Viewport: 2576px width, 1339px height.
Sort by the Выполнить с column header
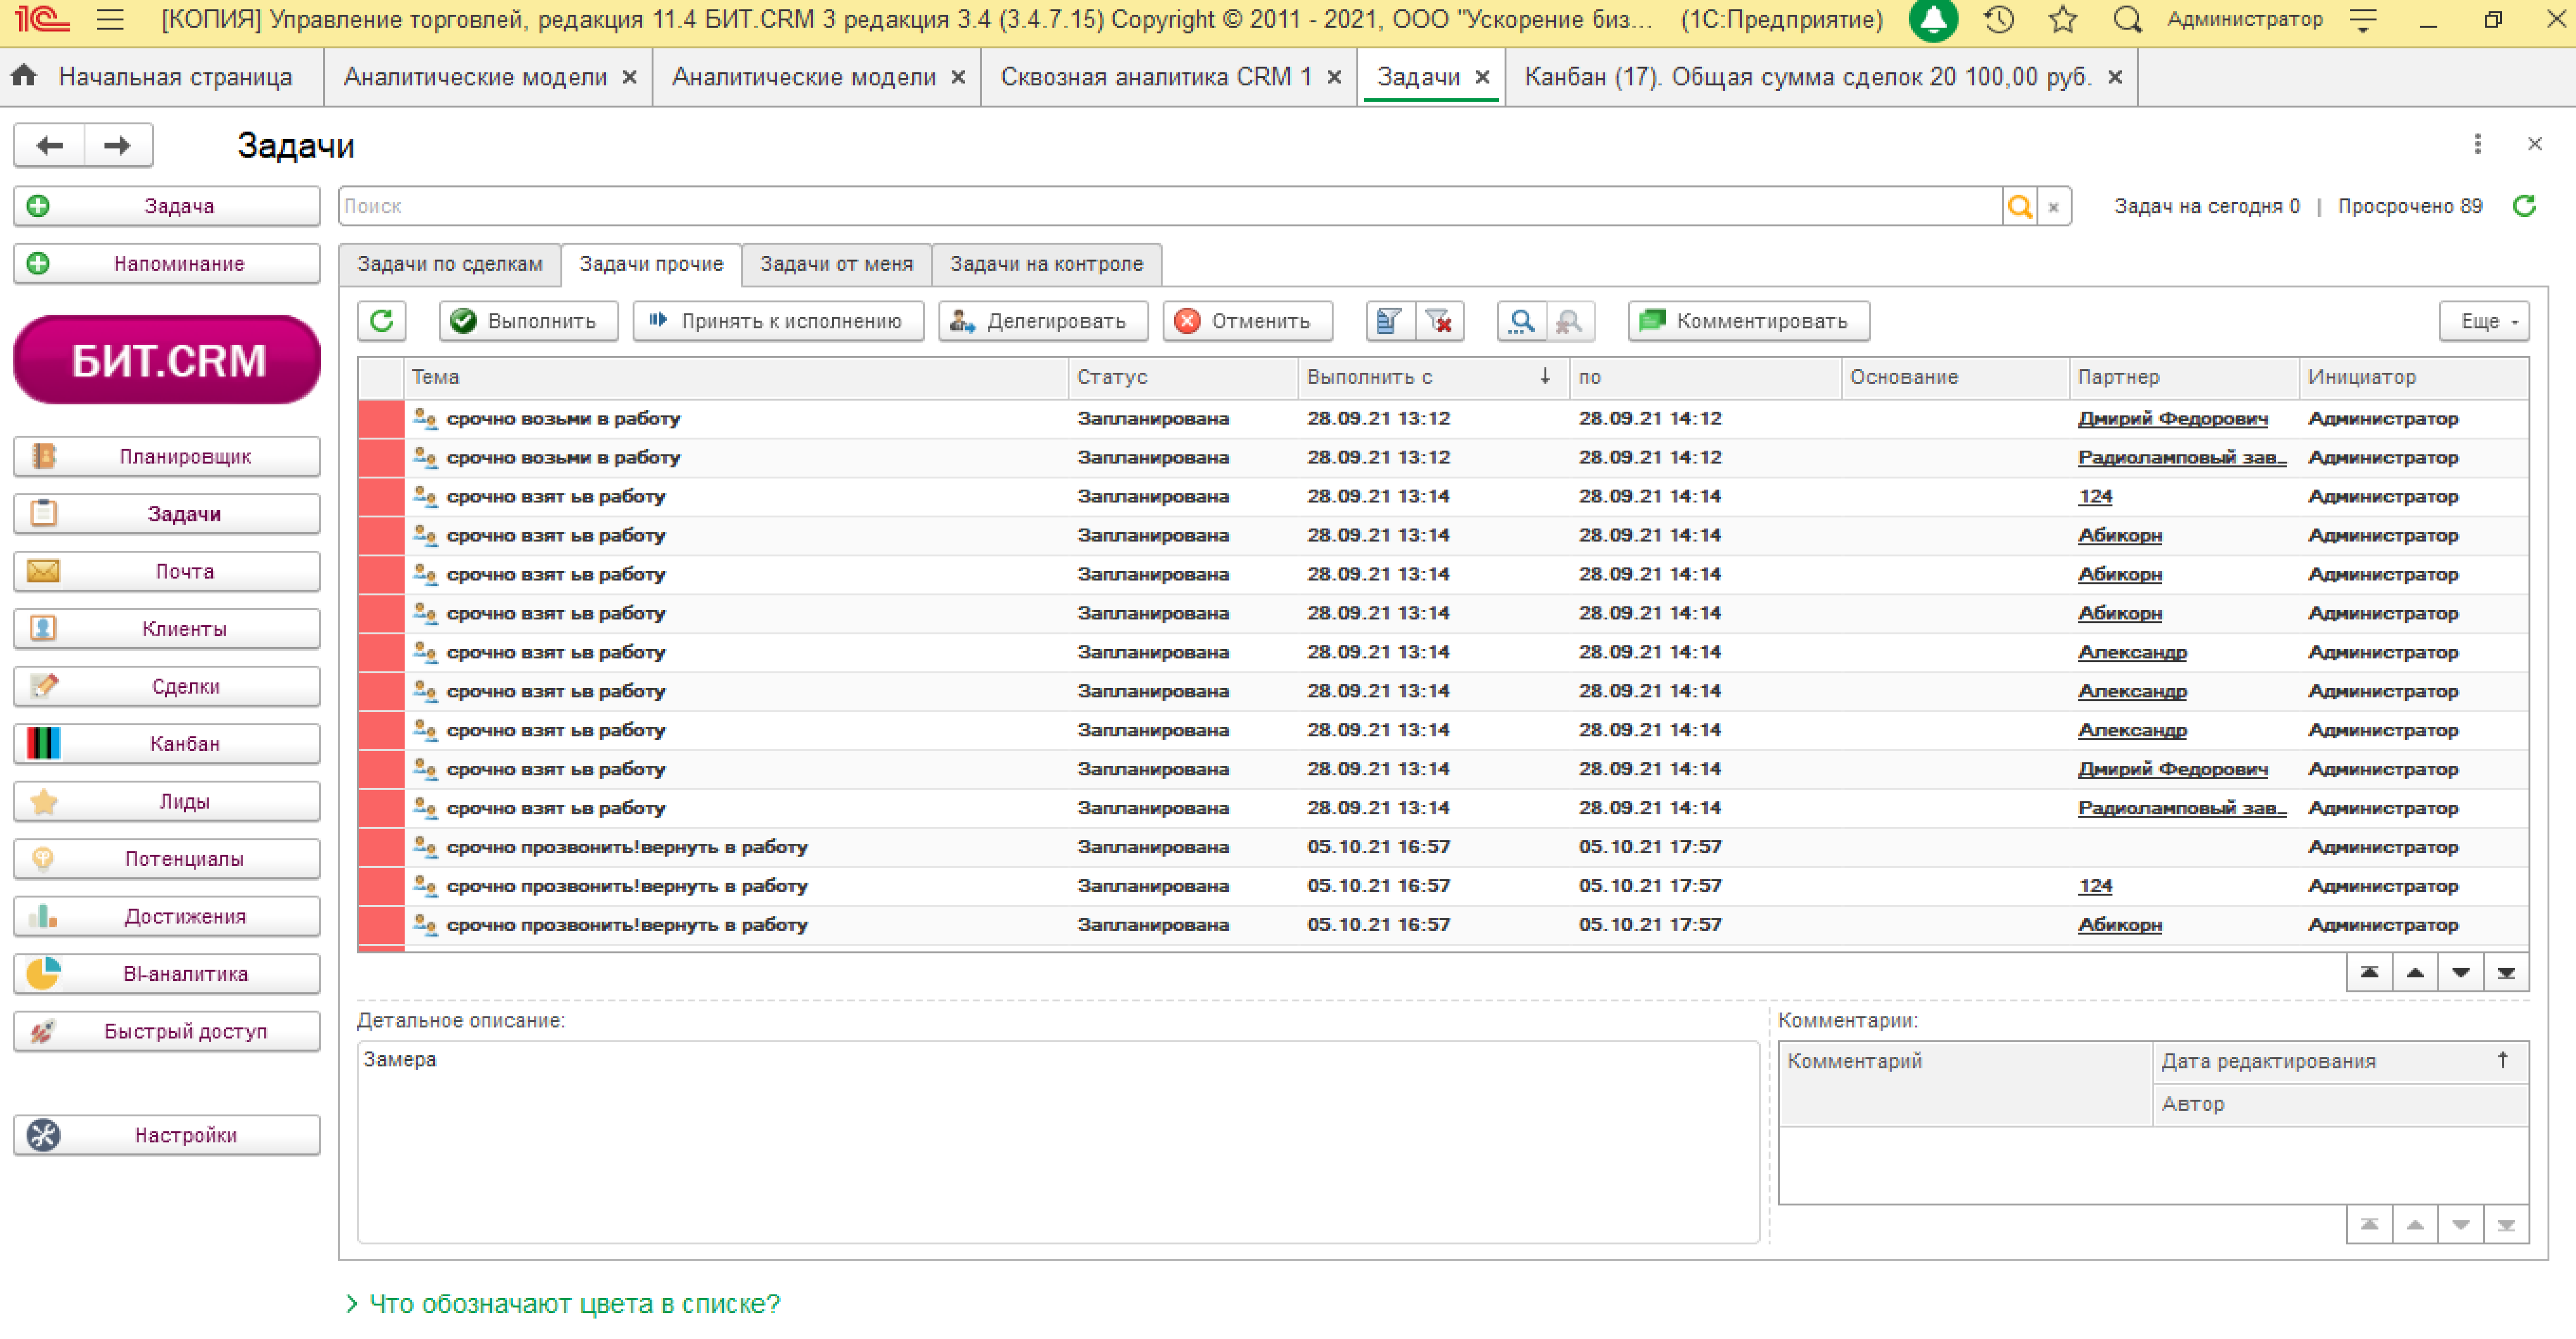coord(1433,377)
